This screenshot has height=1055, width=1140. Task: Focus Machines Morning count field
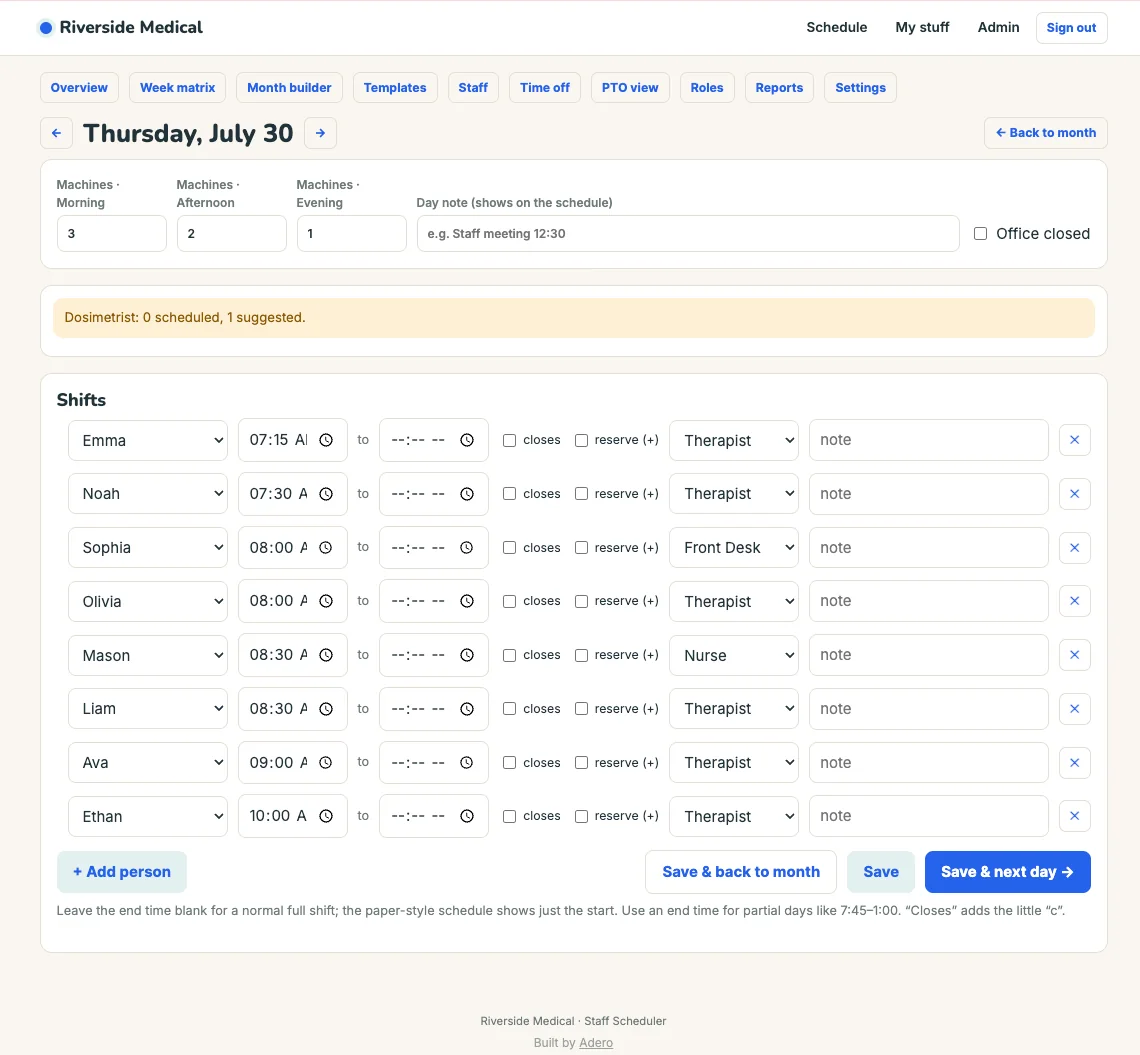[111, 233]
